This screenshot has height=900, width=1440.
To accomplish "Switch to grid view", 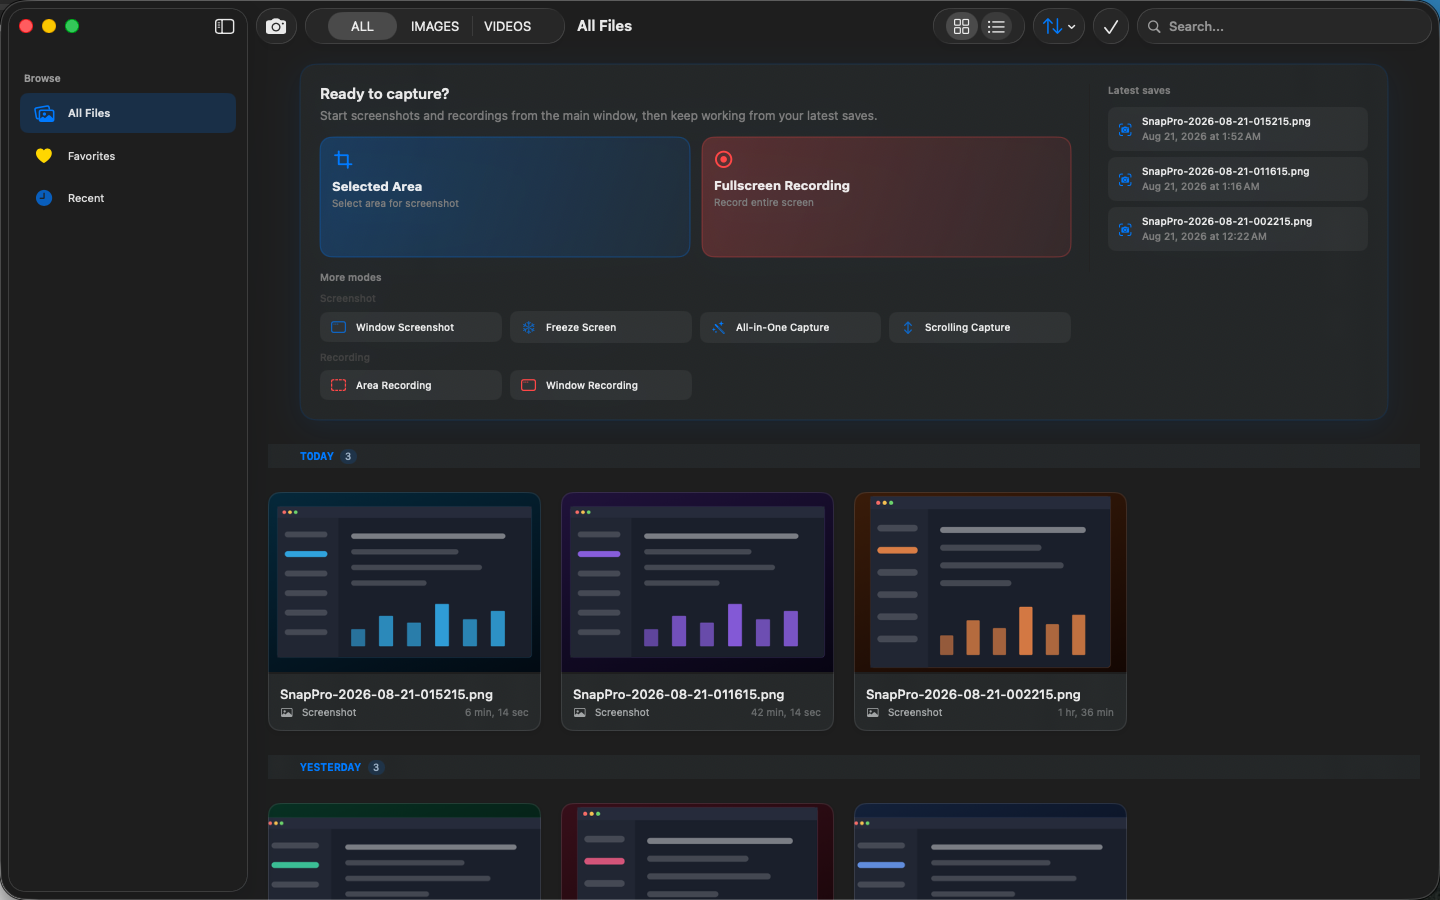I will pos(961,27).
